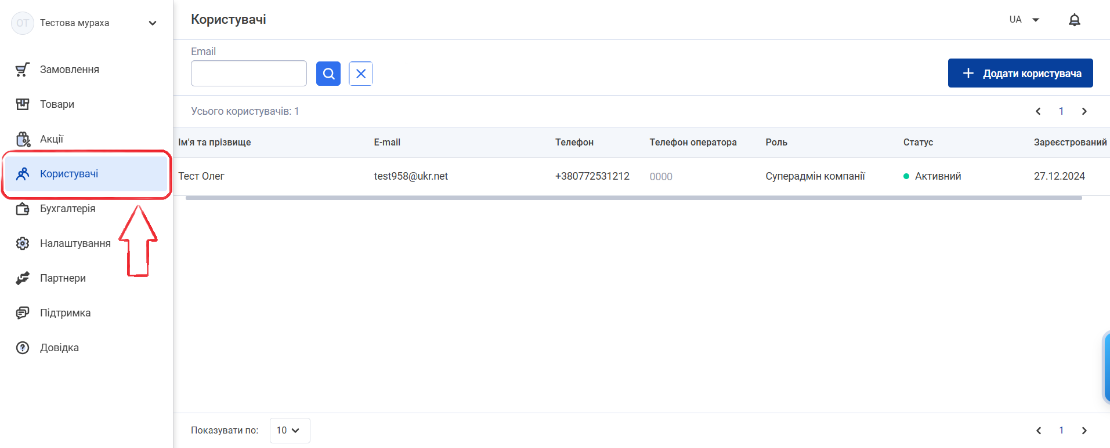Click the Акції bag icon
The width and height of the screenshot is (1110, 448).
pos(22,139)
